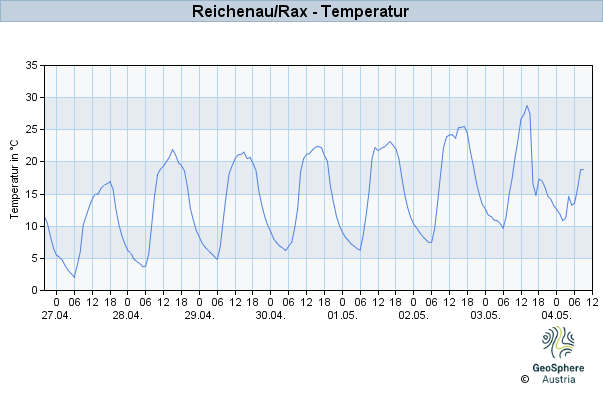Image resolution: width=603 pixels, height=400 pixels.
Task: Click the 27.04. date label
Action: (x=57, y=315)
